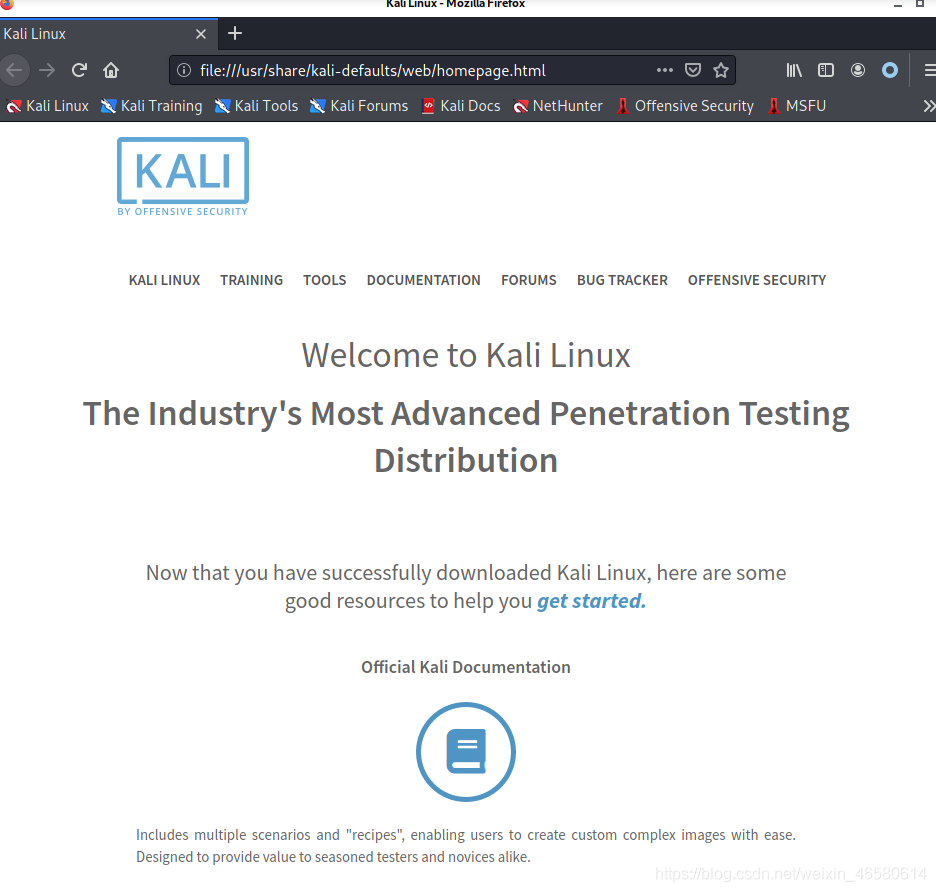Go to the Firefox home page
Image resolution: width=936 pixels, height=892 pixels.
click(111, 70)
